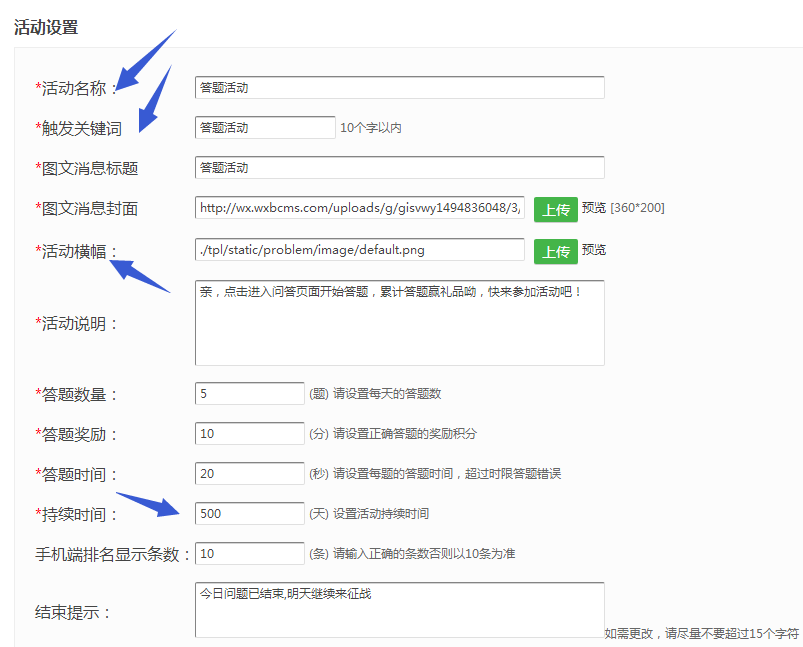Click the 活动名称 text input field
Screen dimensions: 803x647
click(399, 88)
